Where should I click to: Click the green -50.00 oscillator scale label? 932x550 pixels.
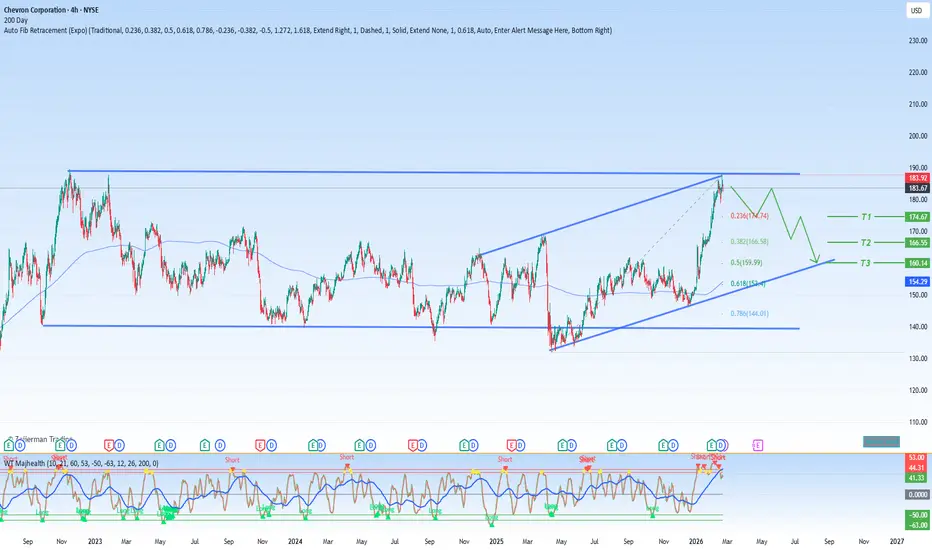tap(917, 515)
